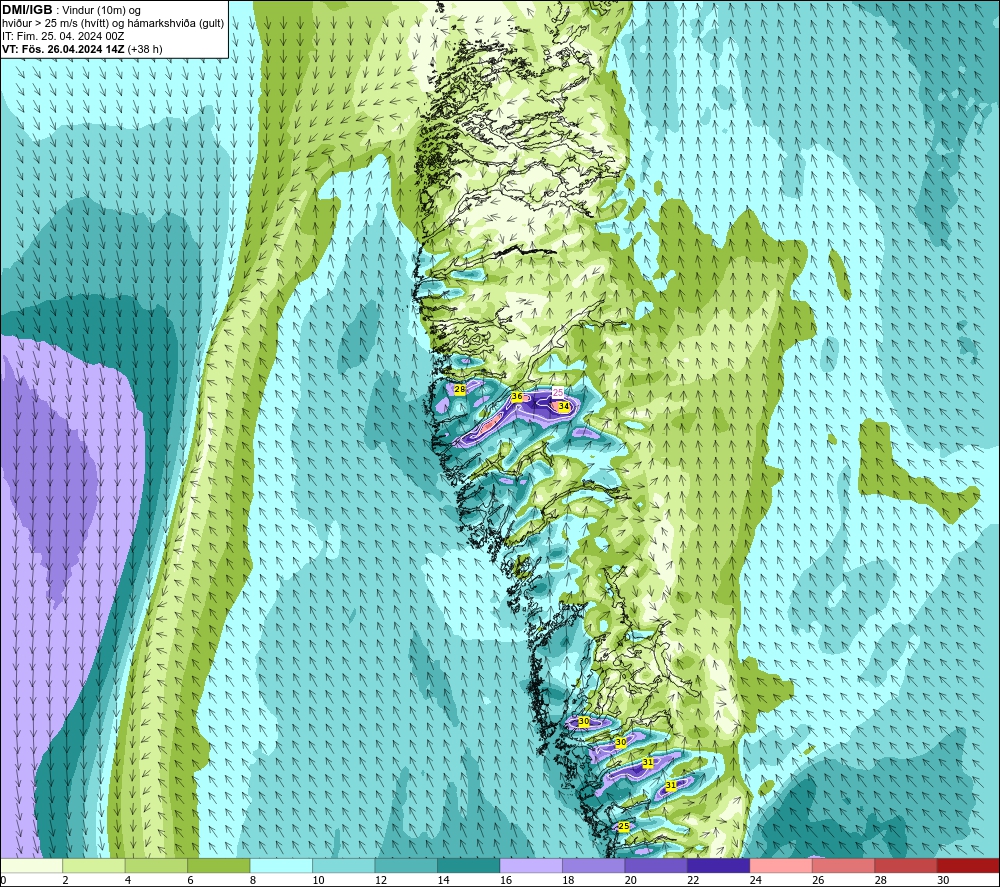
Task: Click the yellow gust label "28" on the map
Action: [459, 389]
